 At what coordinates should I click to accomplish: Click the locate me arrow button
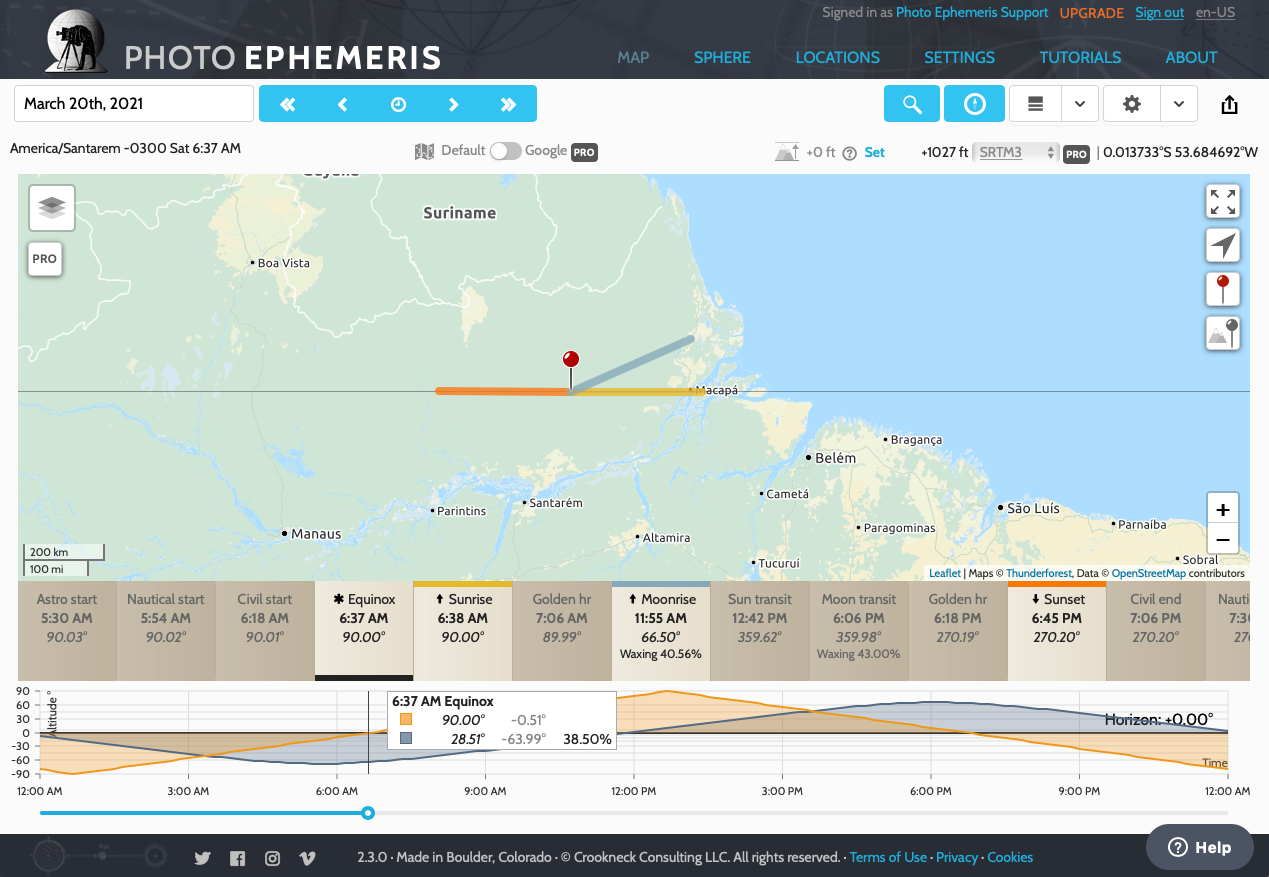1222,245
